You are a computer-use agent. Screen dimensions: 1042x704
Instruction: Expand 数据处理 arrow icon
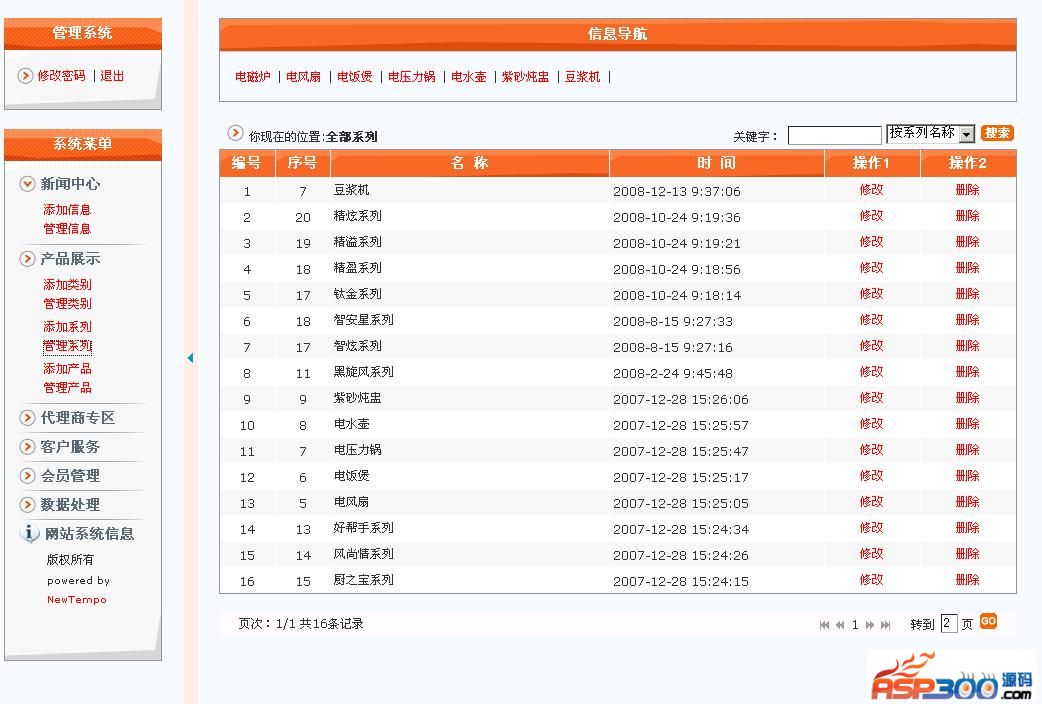tap(27, 505)
